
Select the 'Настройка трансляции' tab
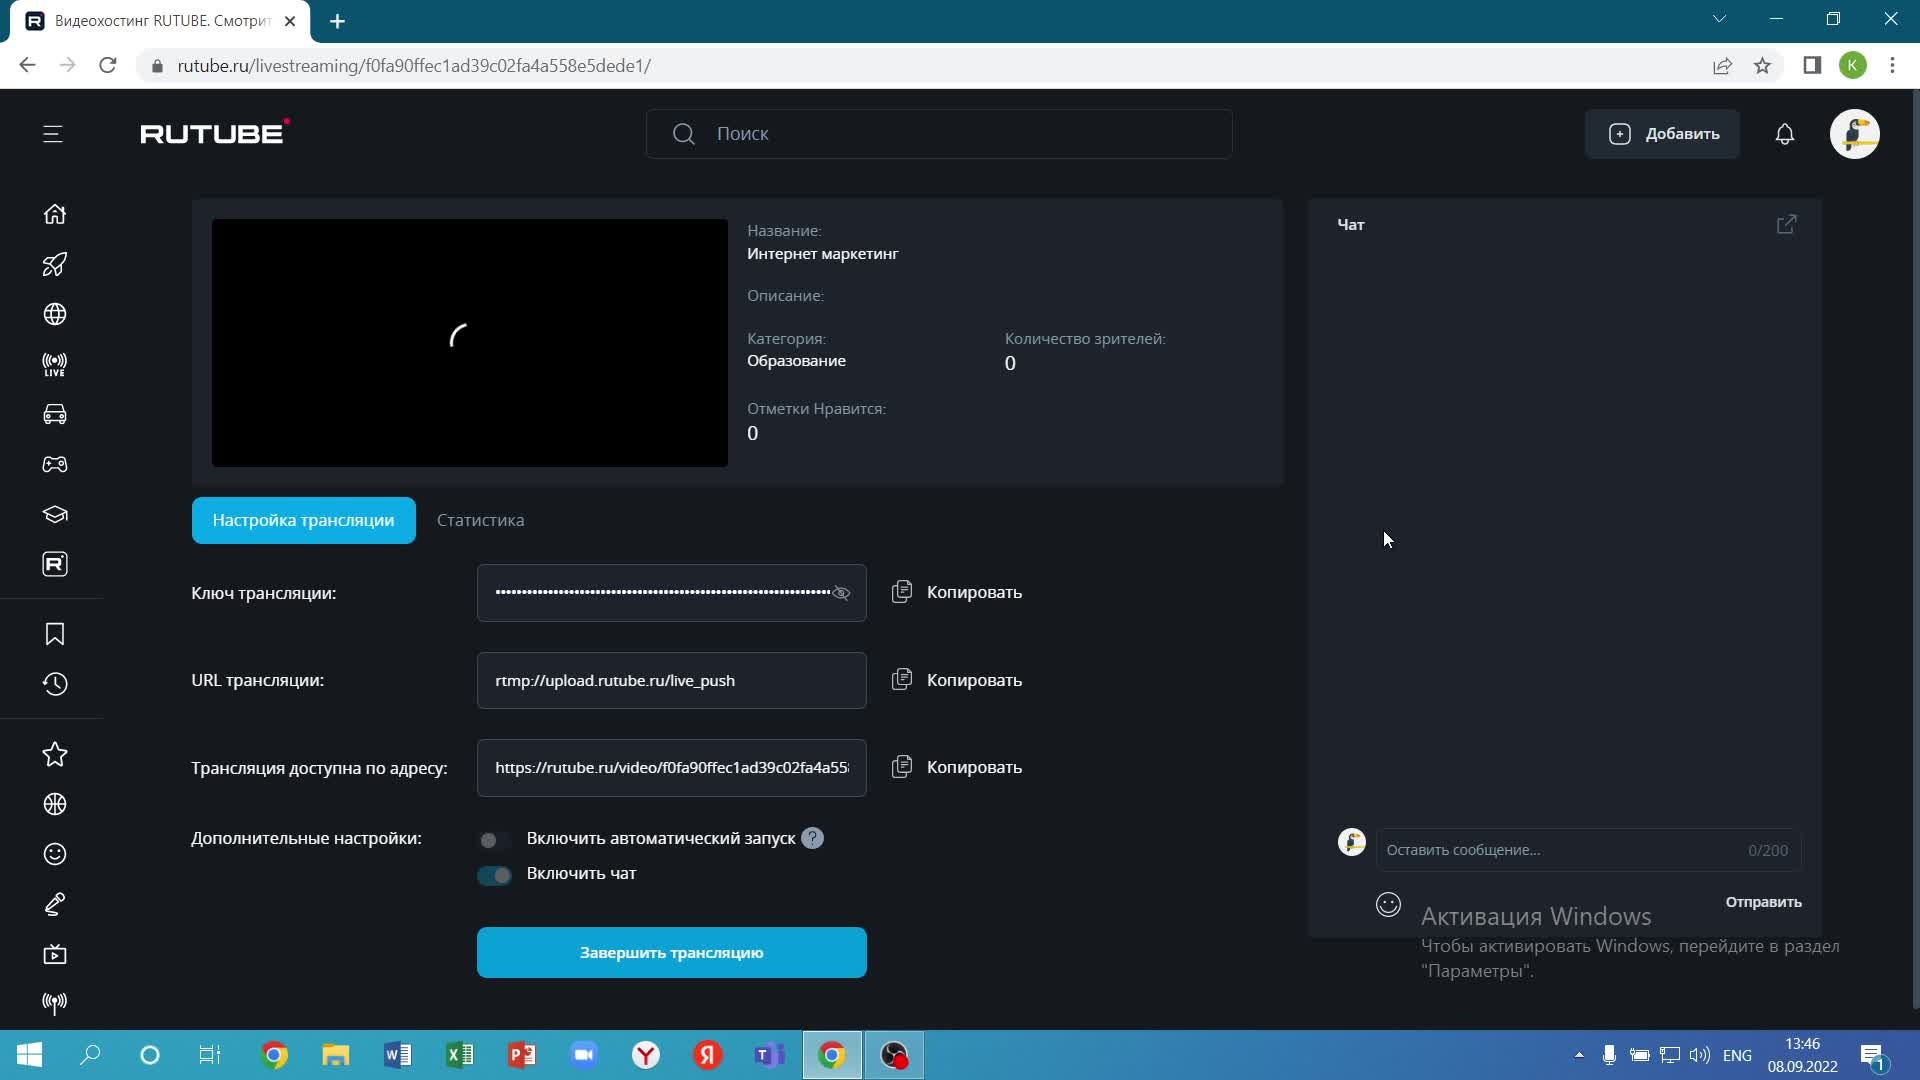pos(303,520)
